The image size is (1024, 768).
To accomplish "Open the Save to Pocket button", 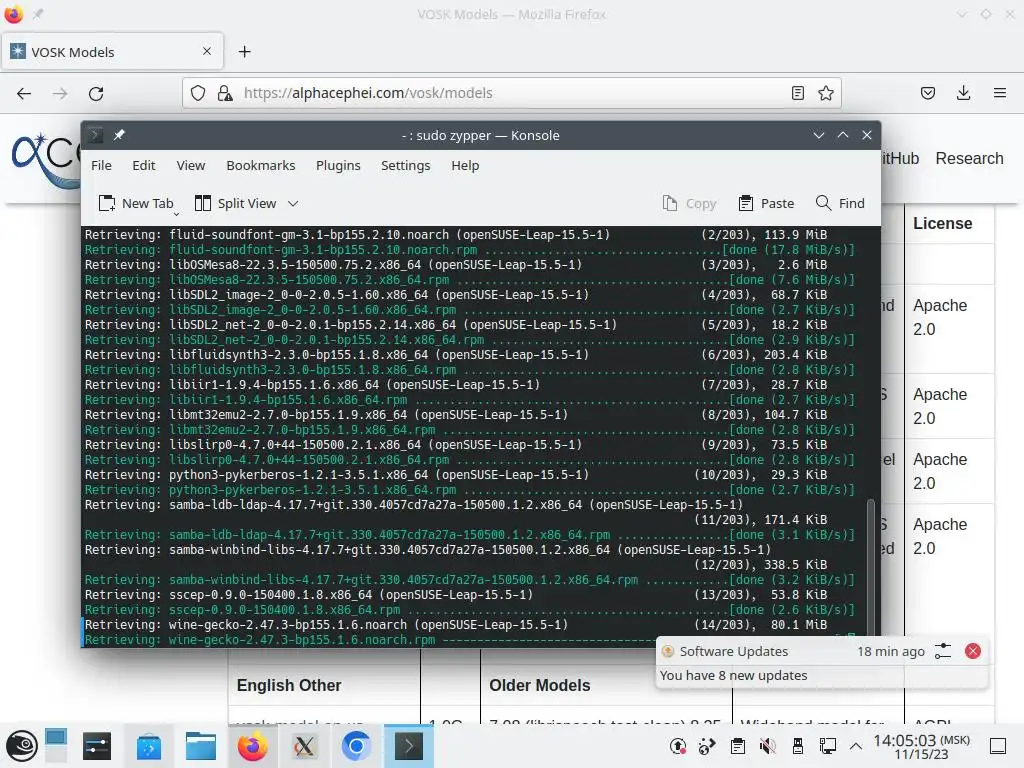I will coord(928,93).
